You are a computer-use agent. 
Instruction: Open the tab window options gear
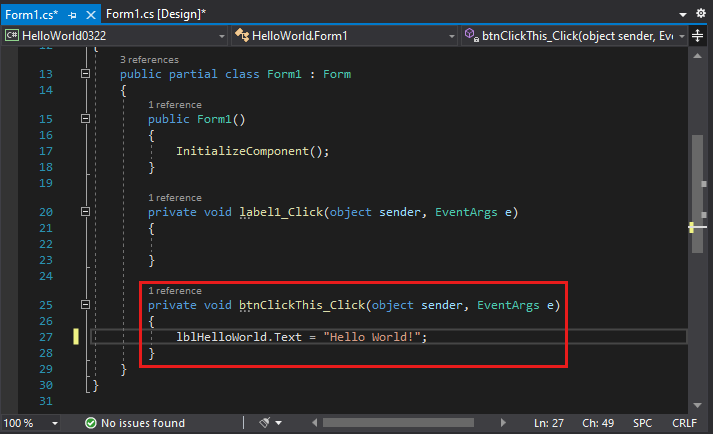702,13
